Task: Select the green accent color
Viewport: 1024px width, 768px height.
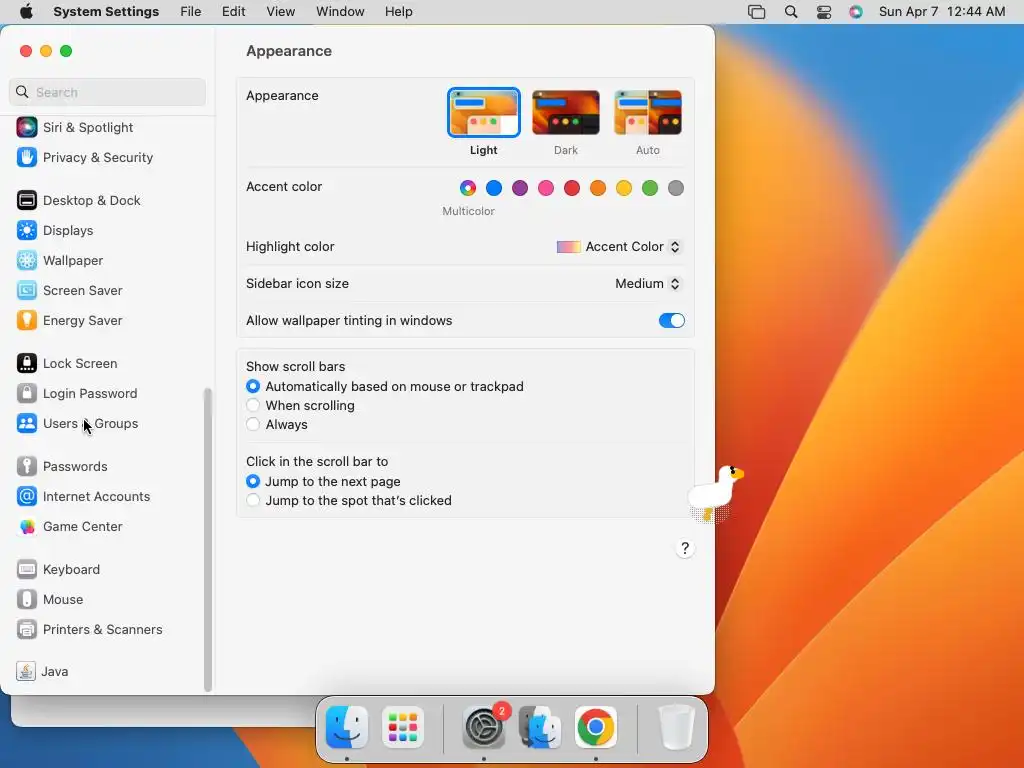Action: pyautogui.click(x=650, y=188)
